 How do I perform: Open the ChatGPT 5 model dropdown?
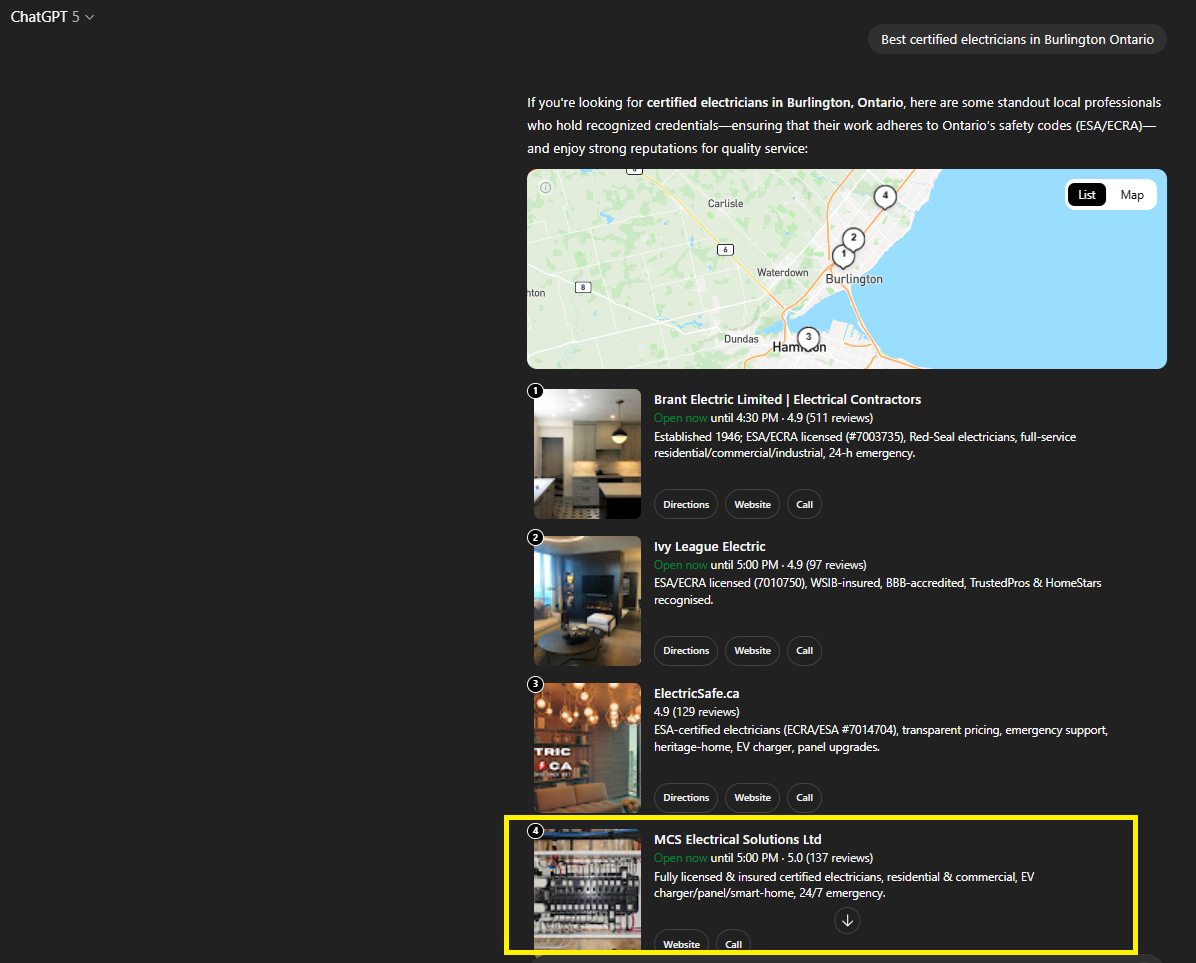(x=53, y=17)
